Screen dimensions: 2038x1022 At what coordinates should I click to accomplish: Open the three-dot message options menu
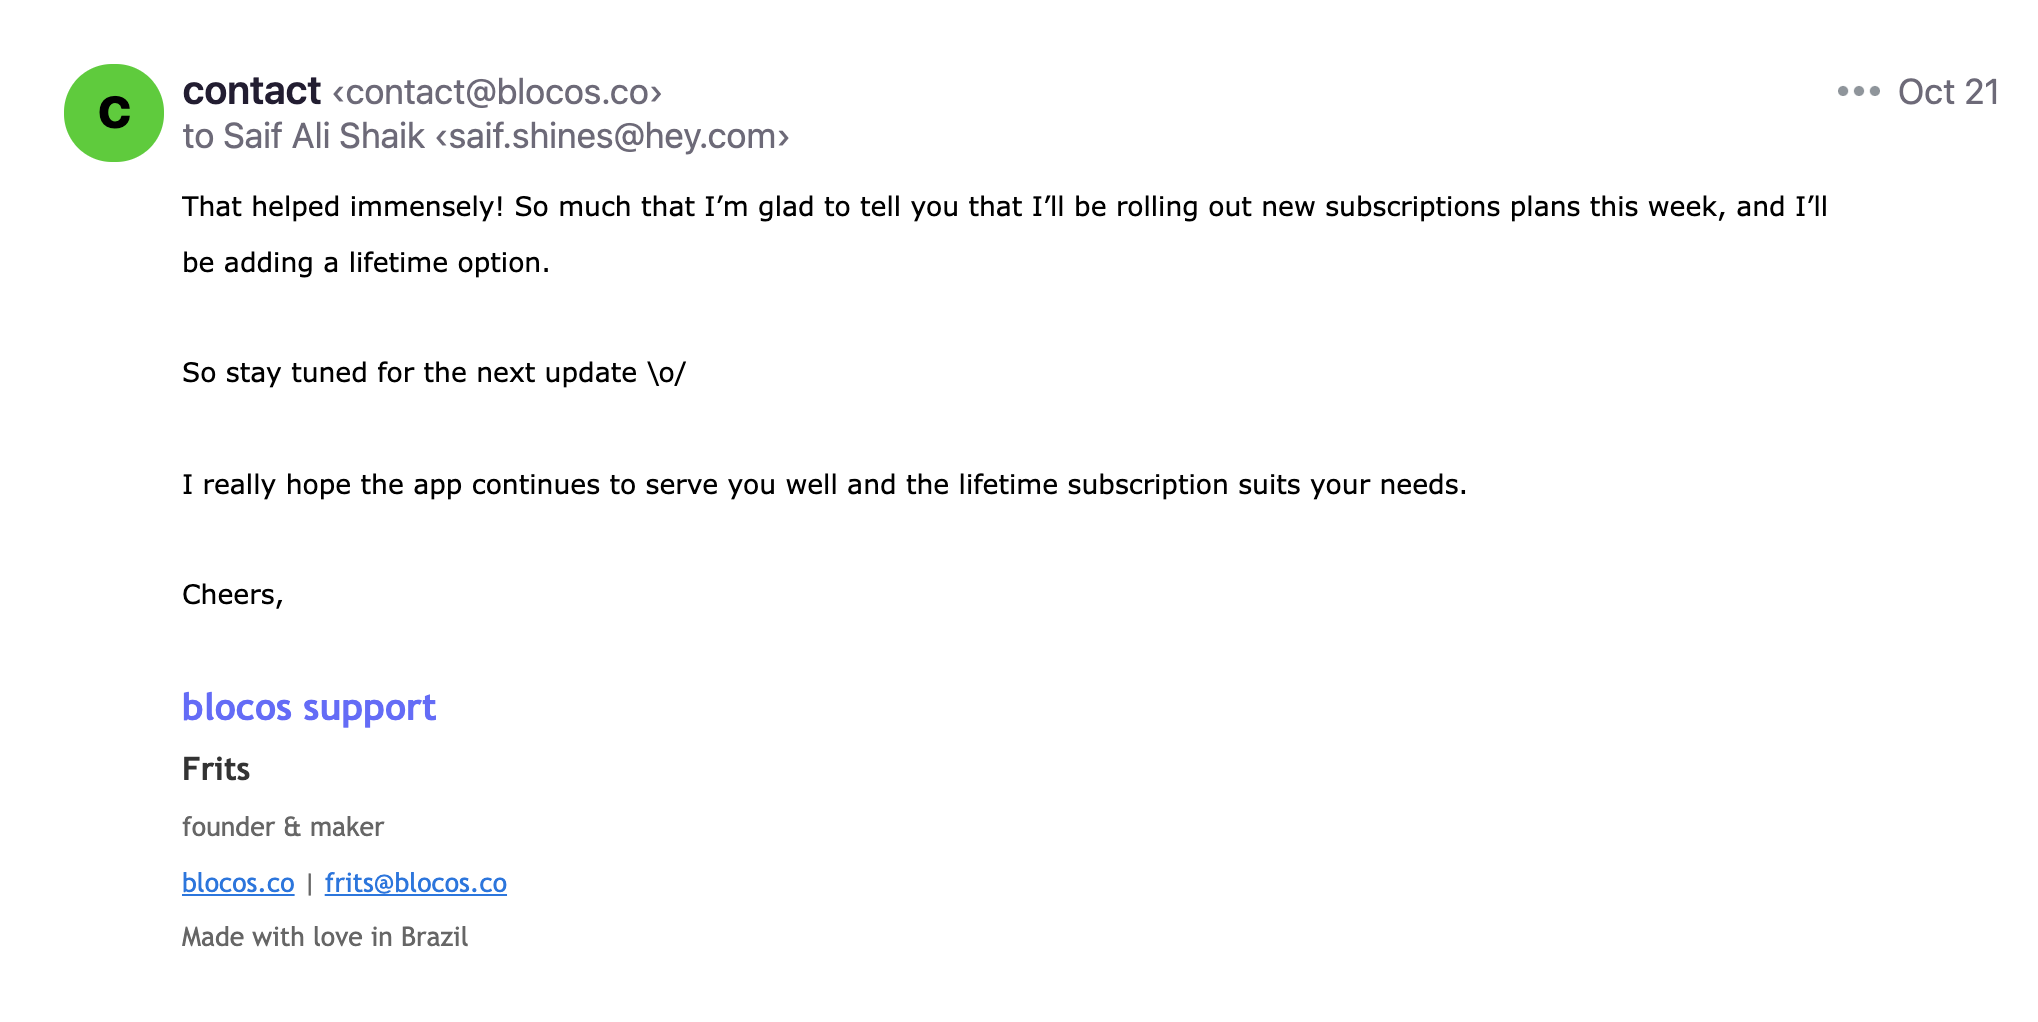point(1858,91)
